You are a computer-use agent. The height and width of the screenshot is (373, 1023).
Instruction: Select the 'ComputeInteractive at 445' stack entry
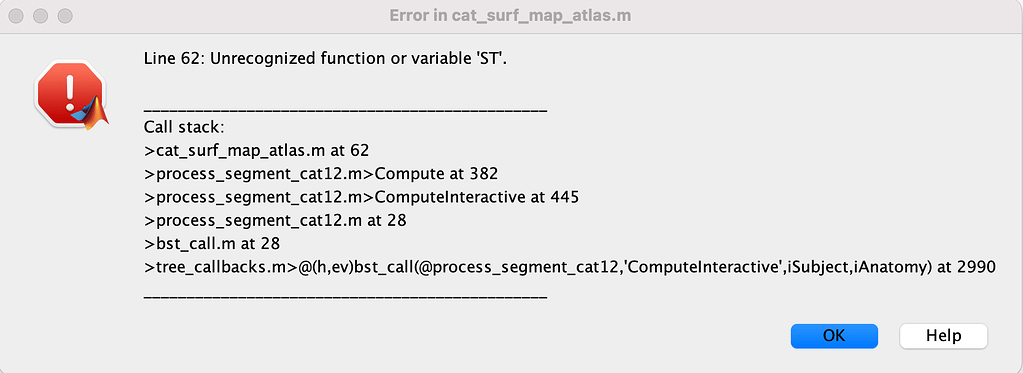[361, 197]
